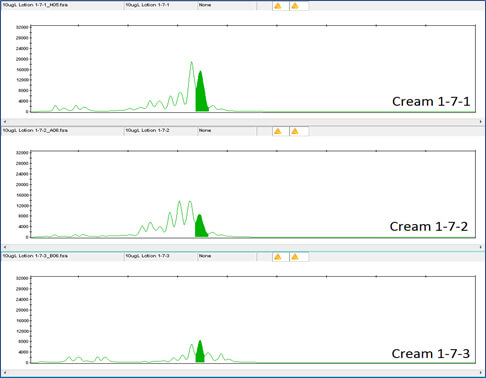Click the horizontal scrollbar track below Cream 1-7-2 plot
The height and width of the screenshot is (378, 486).
(x=243, y=247)
